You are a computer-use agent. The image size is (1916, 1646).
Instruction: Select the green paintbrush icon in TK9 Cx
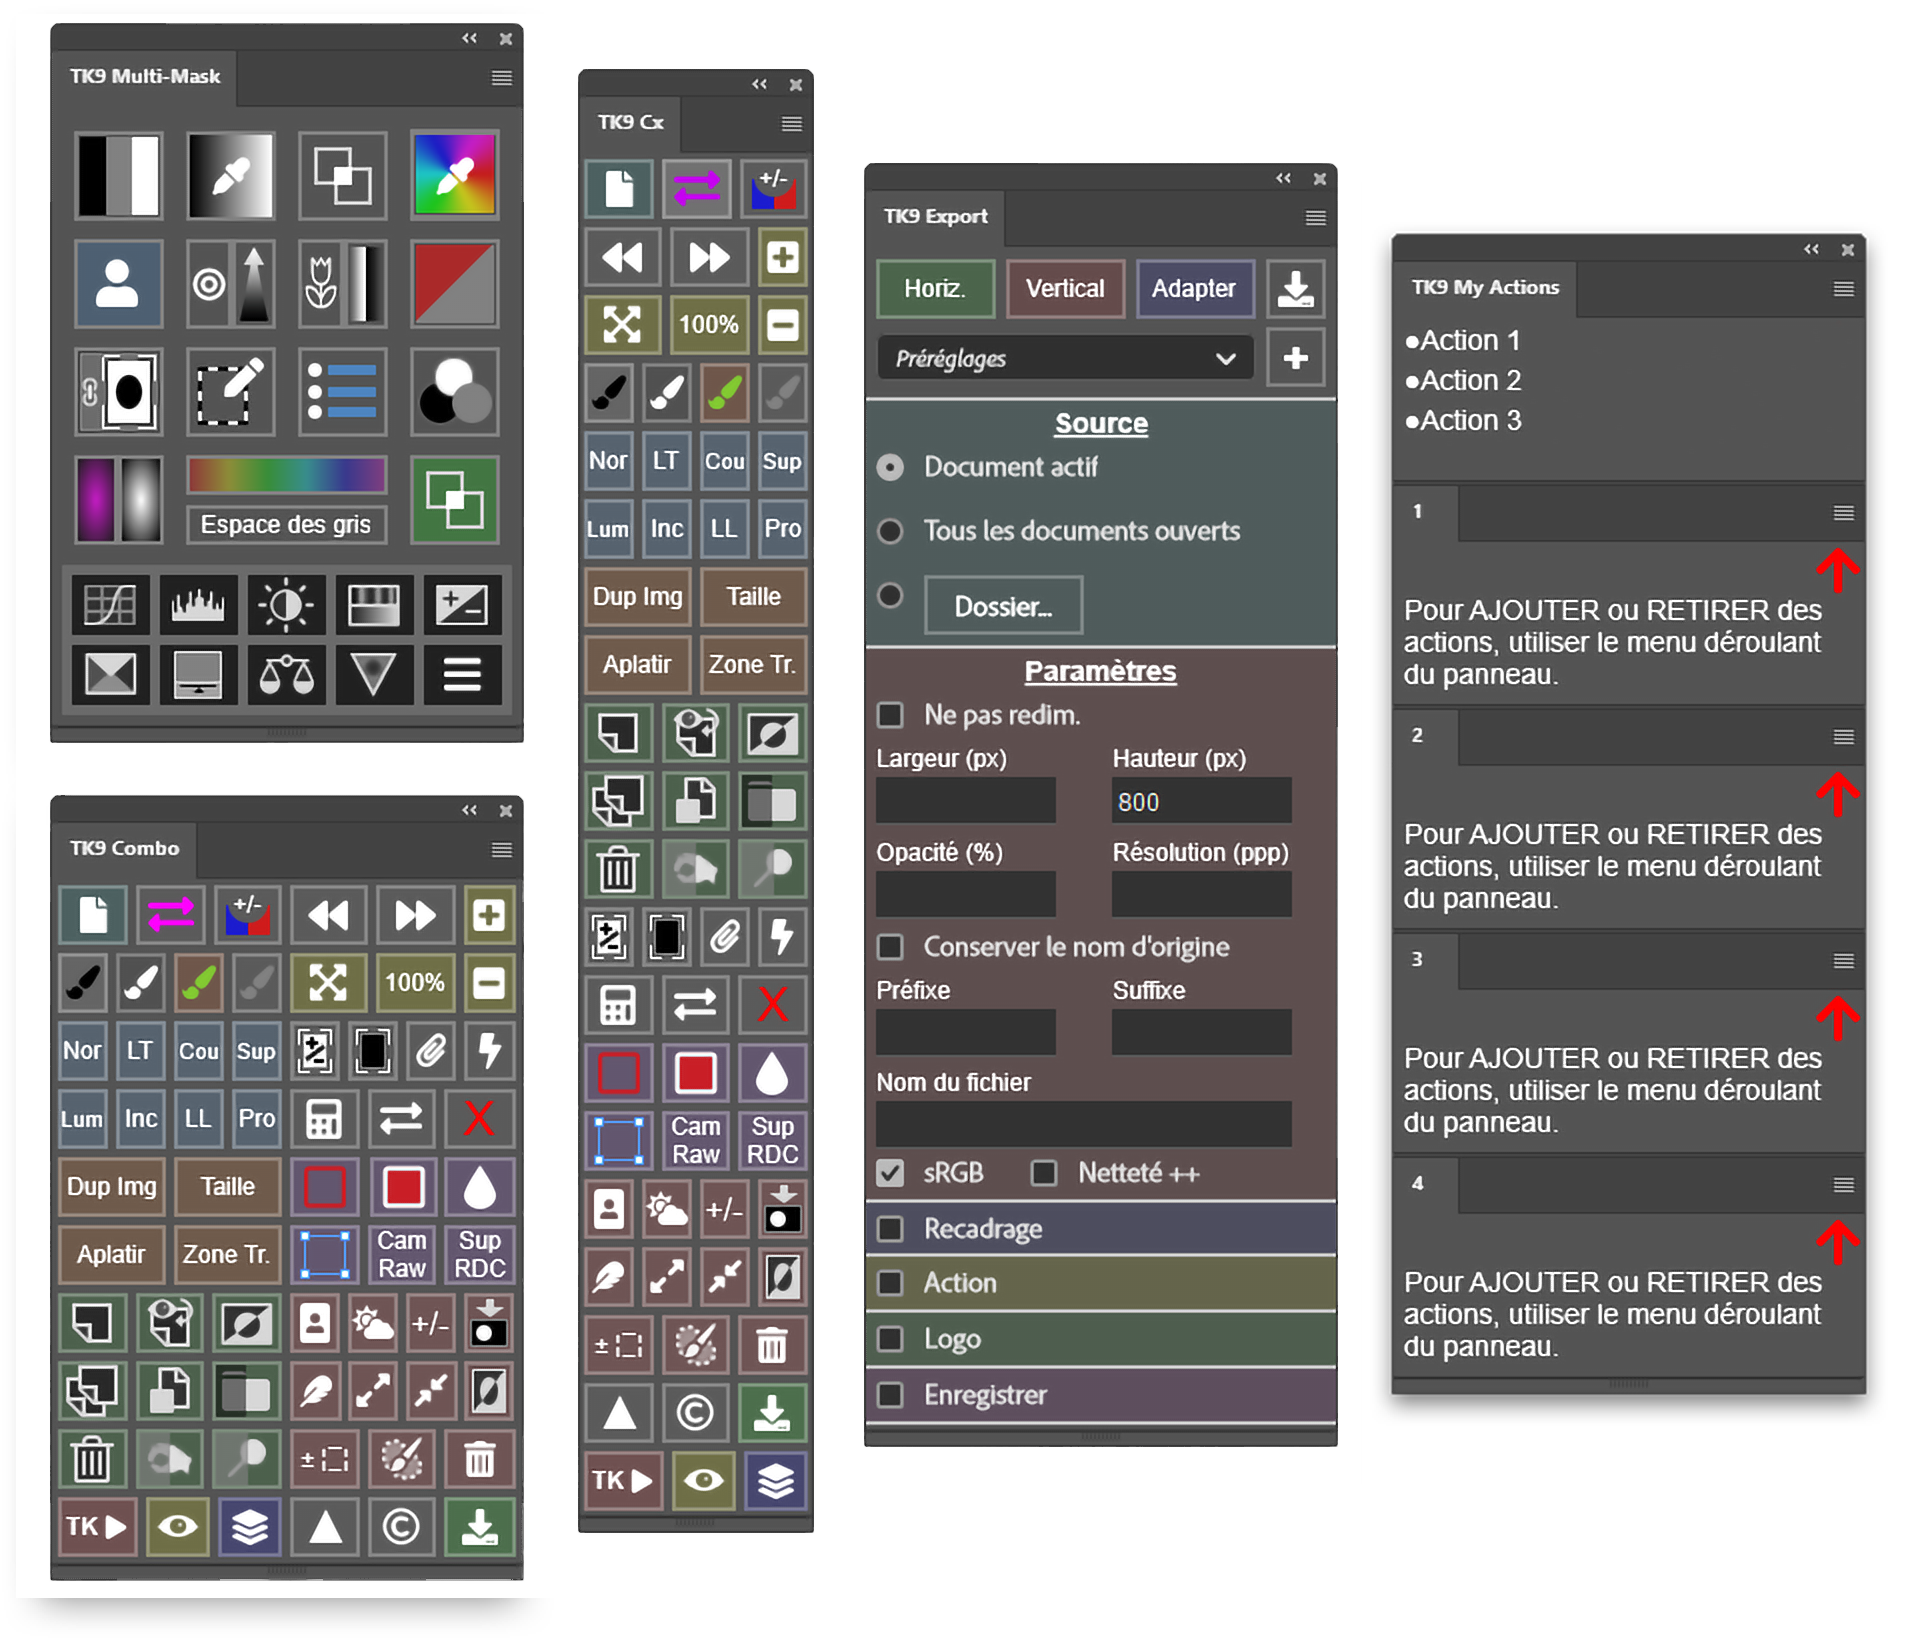pos(725,392)
